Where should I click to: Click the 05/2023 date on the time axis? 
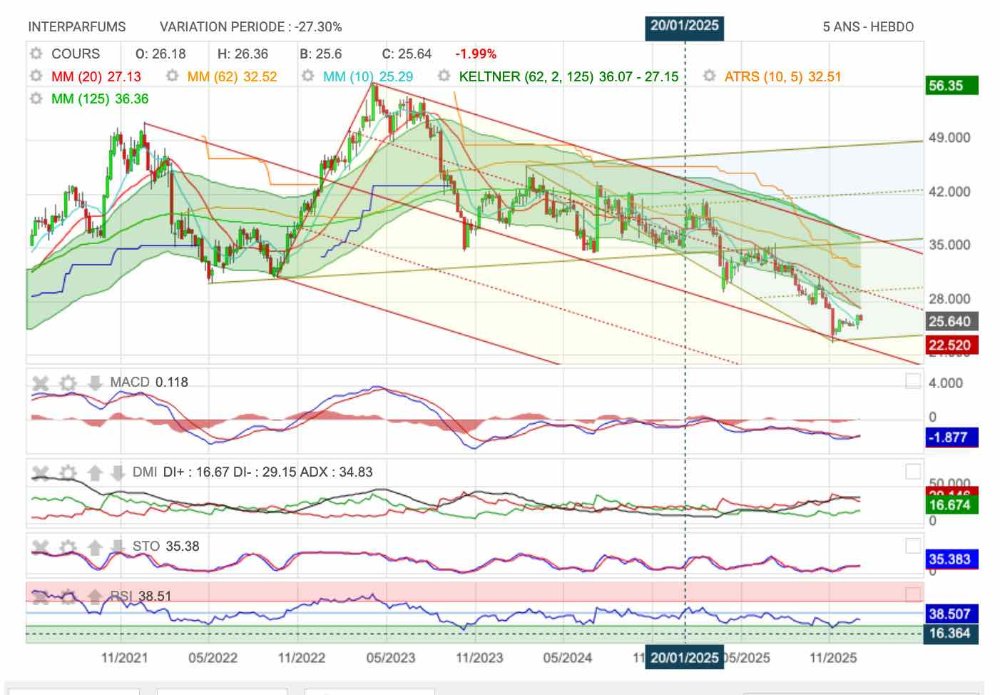pos(390,657)
